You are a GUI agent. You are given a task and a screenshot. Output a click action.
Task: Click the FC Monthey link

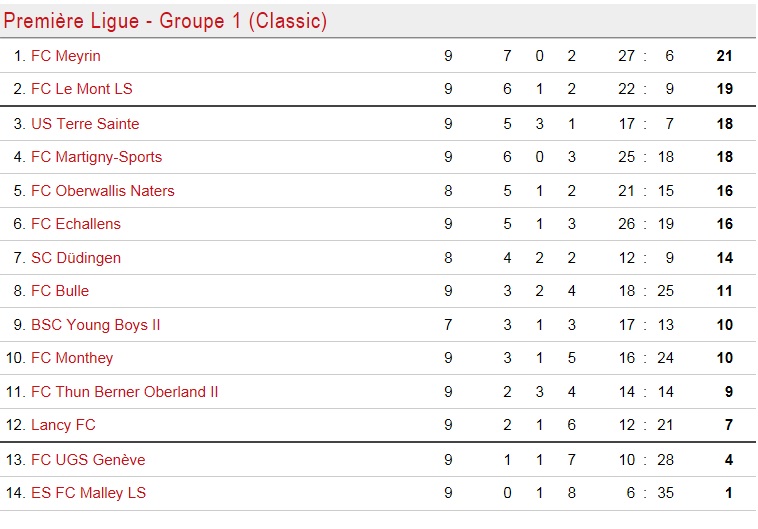(72, 358)
